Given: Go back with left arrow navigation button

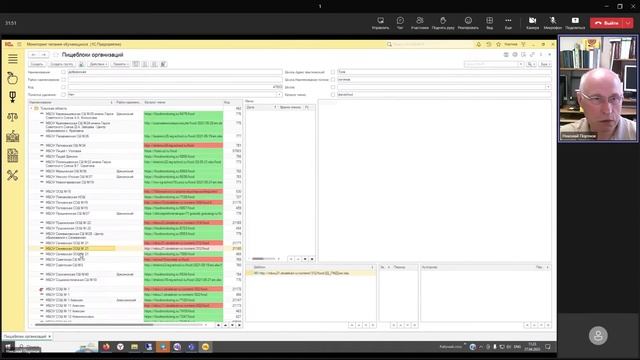Looking at the screenshot, I should pyautogui.click(x=34, y=55).
